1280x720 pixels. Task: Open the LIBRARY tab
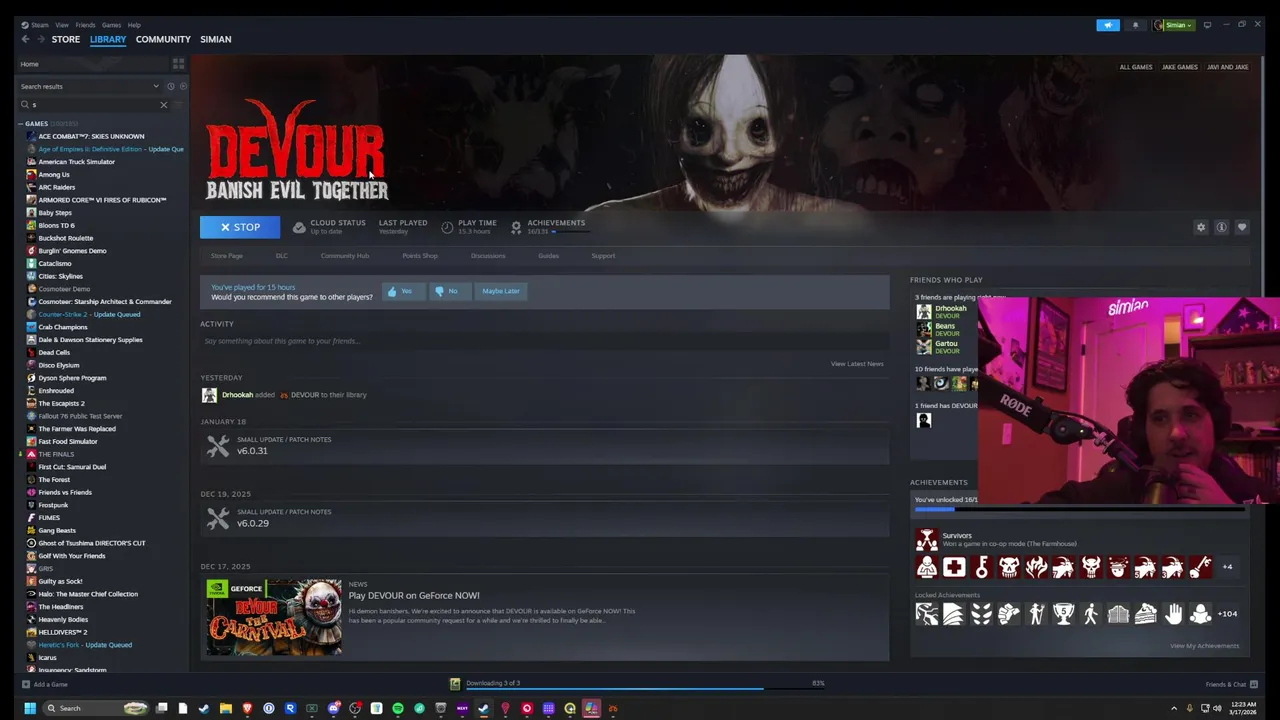(108, 39)
